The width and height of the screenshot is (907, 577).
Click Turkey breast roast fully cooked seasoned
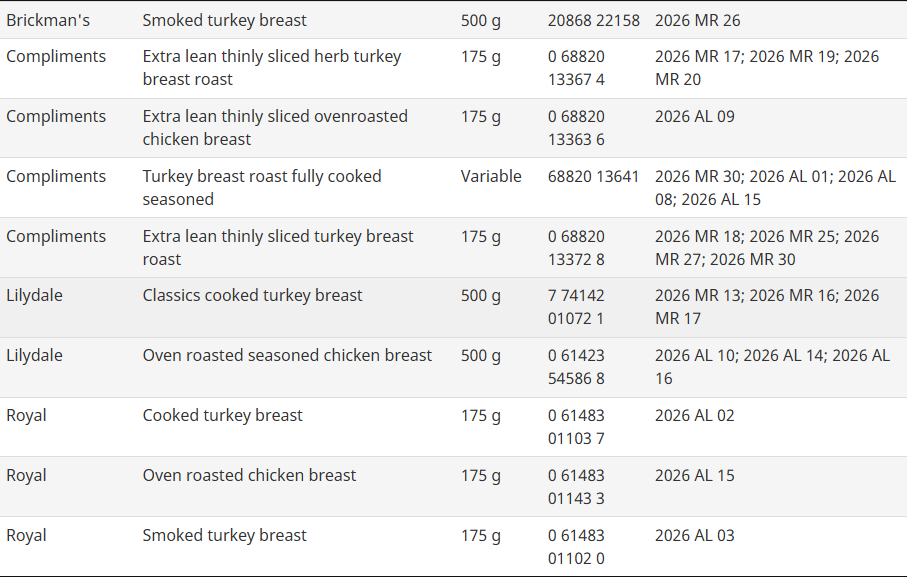261,188
